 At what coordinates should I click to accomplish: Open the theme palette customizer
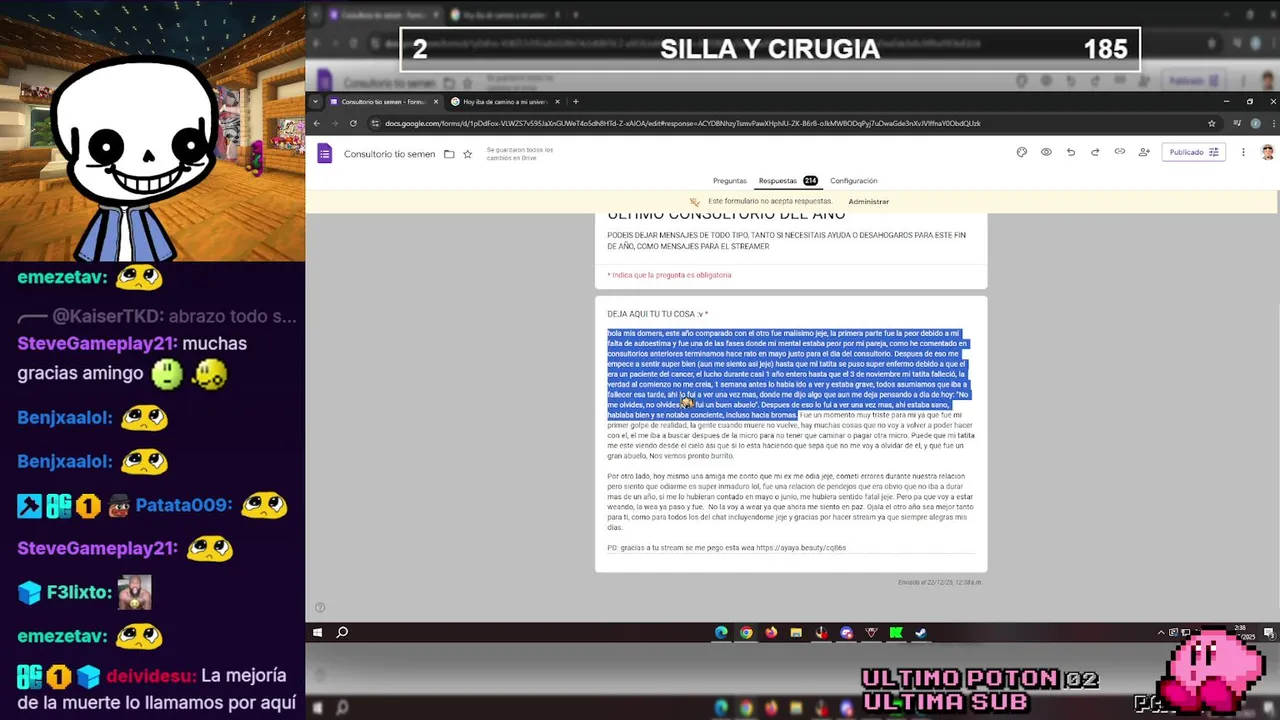tap(1021, 152)
